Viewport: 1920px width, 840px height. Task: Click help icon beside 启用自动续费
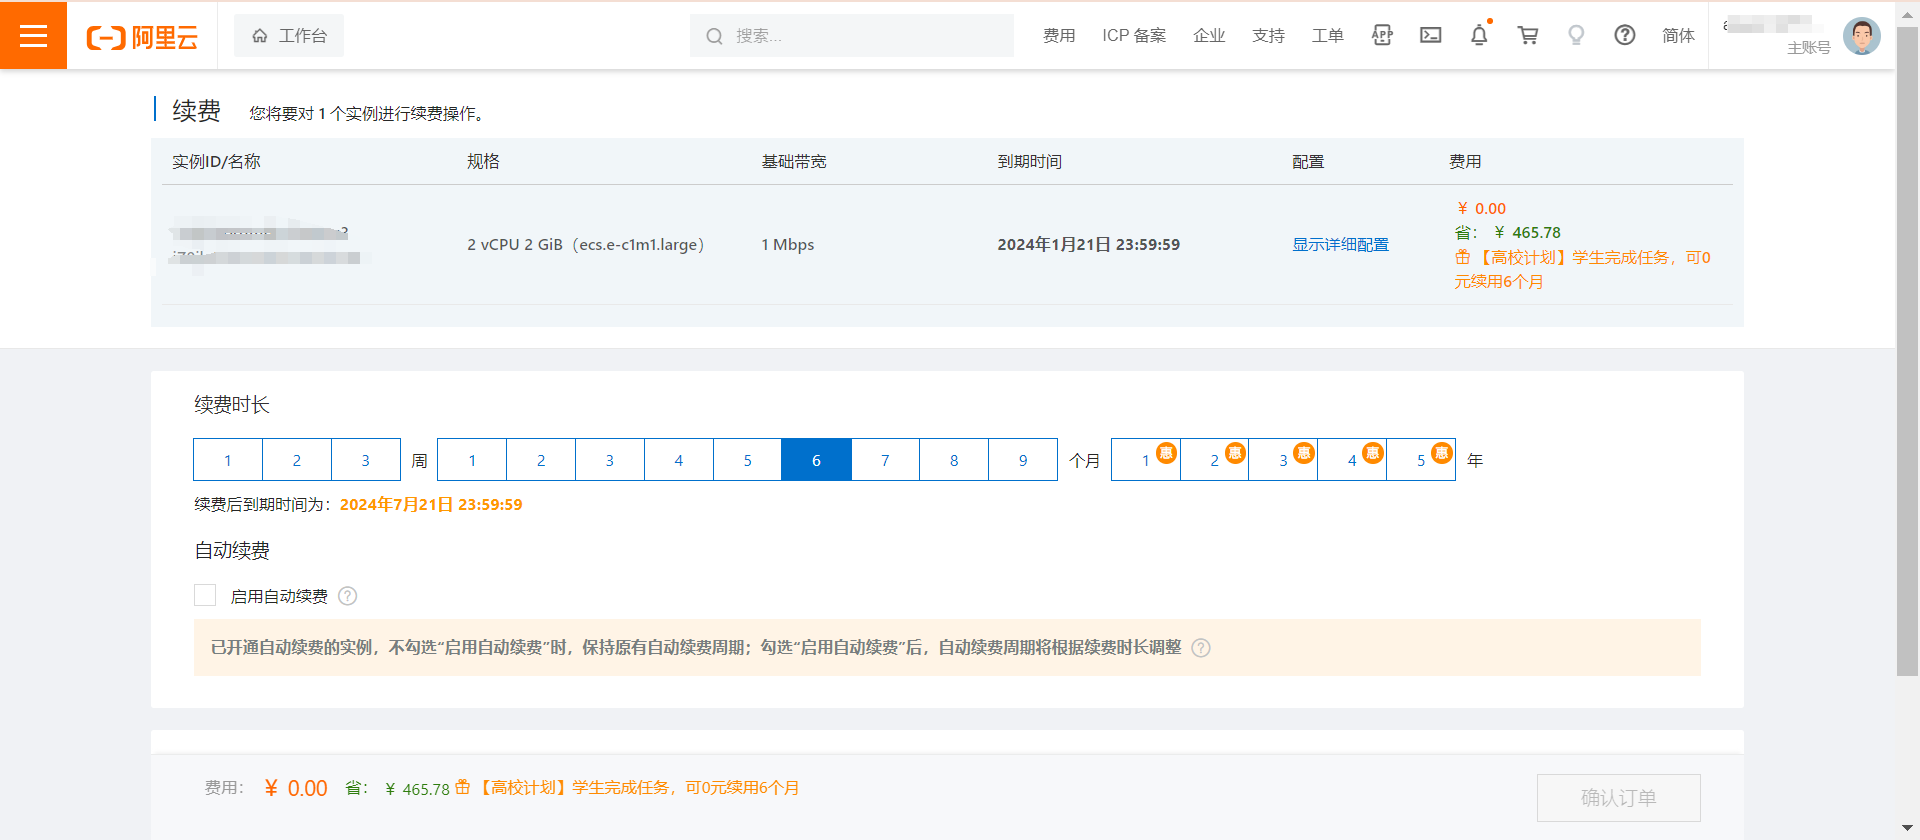pos(348,596)
